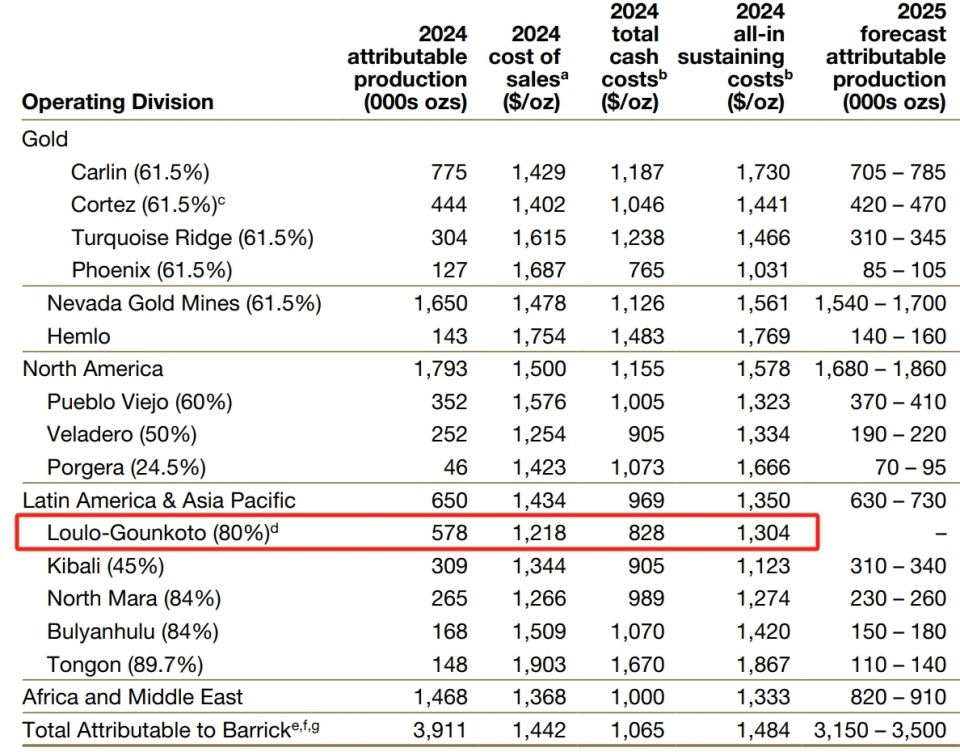Select Nevada Gold Mines production "1,650"
Screen dimensions: 960x752
(x=441, y=303)
